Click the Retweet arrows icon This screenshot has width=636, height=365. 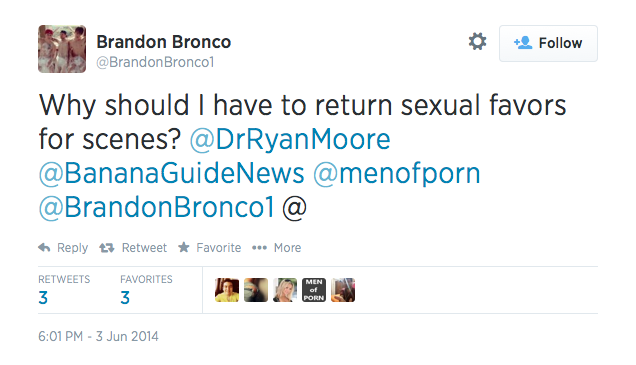(x=107, y=247)
